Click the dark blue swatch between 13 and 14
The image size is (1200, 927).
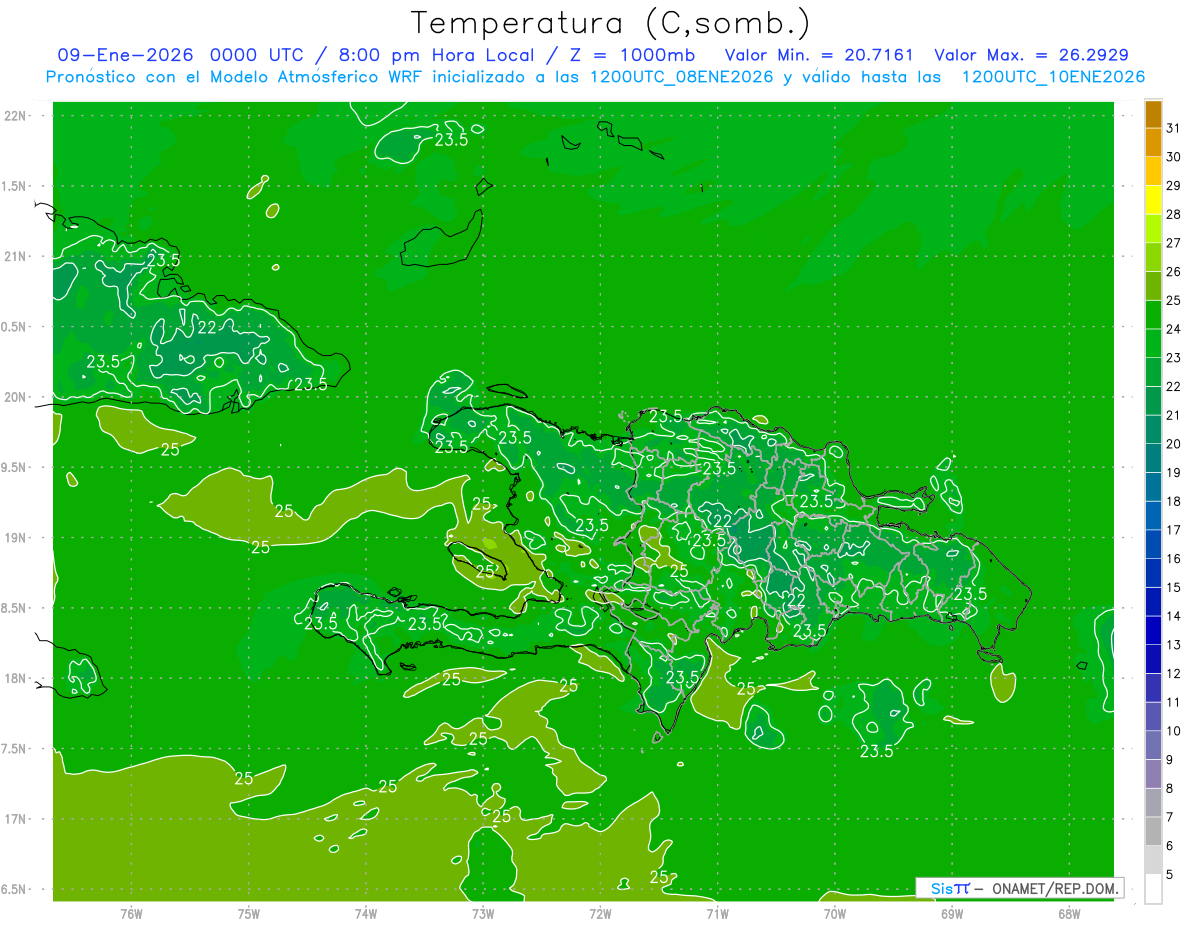pos(1153,631)
